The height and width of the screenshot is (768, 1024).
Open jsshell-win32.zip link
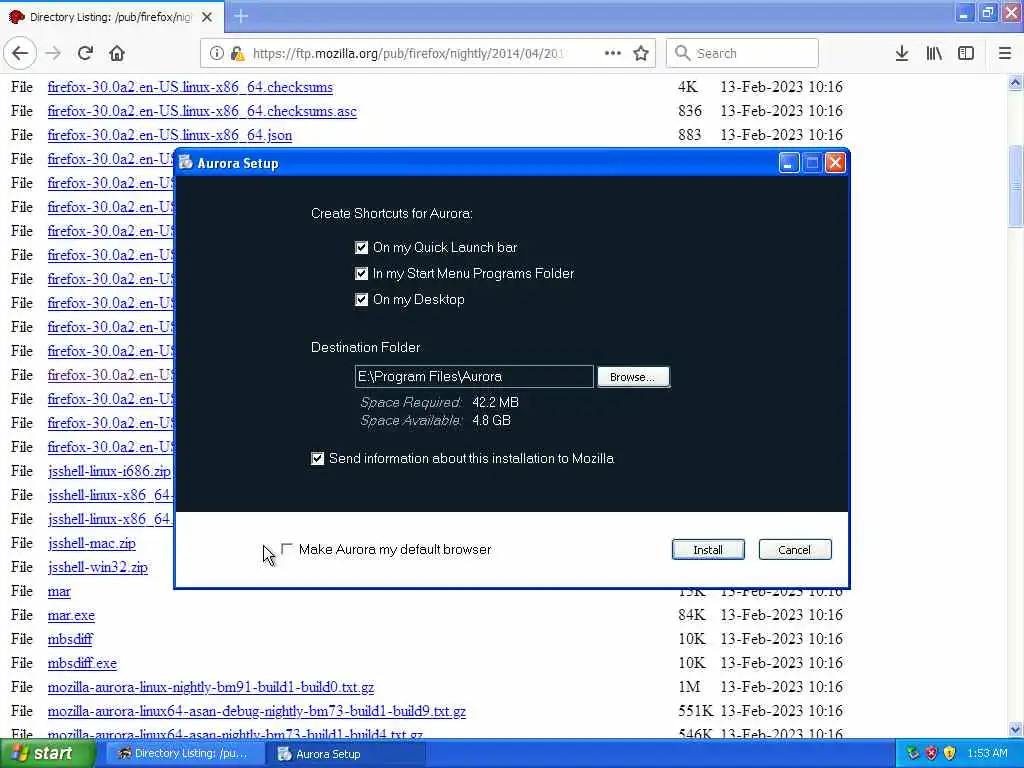tap(97, 567)
